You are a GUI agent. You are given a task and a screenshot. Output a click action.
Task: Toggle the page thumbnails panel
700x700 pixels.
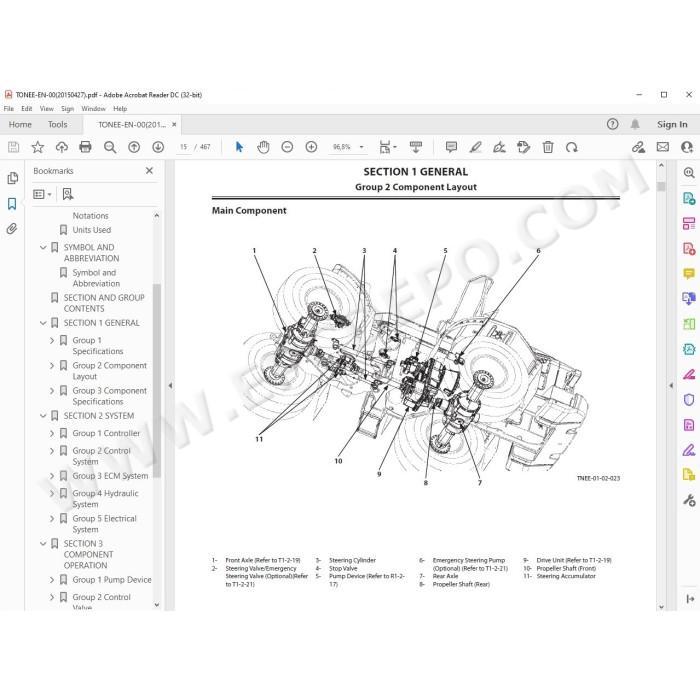[x=12, y=178]
